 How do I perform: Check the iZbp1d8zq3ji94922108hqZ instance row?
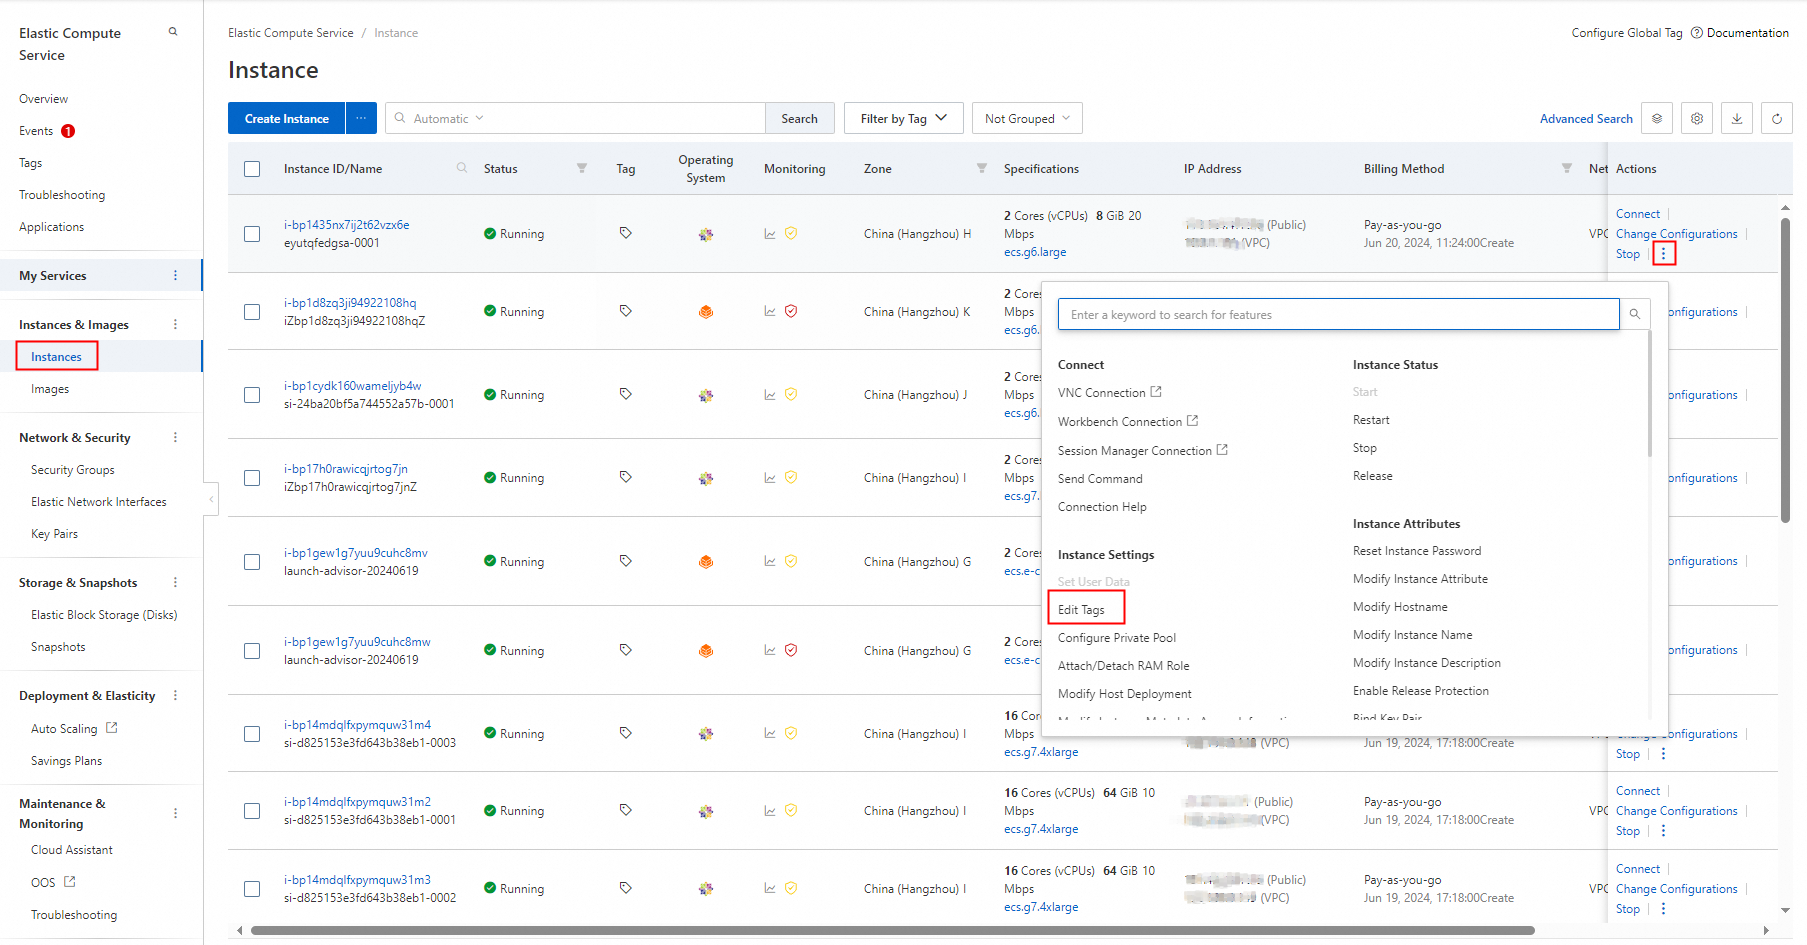point(252,312)
